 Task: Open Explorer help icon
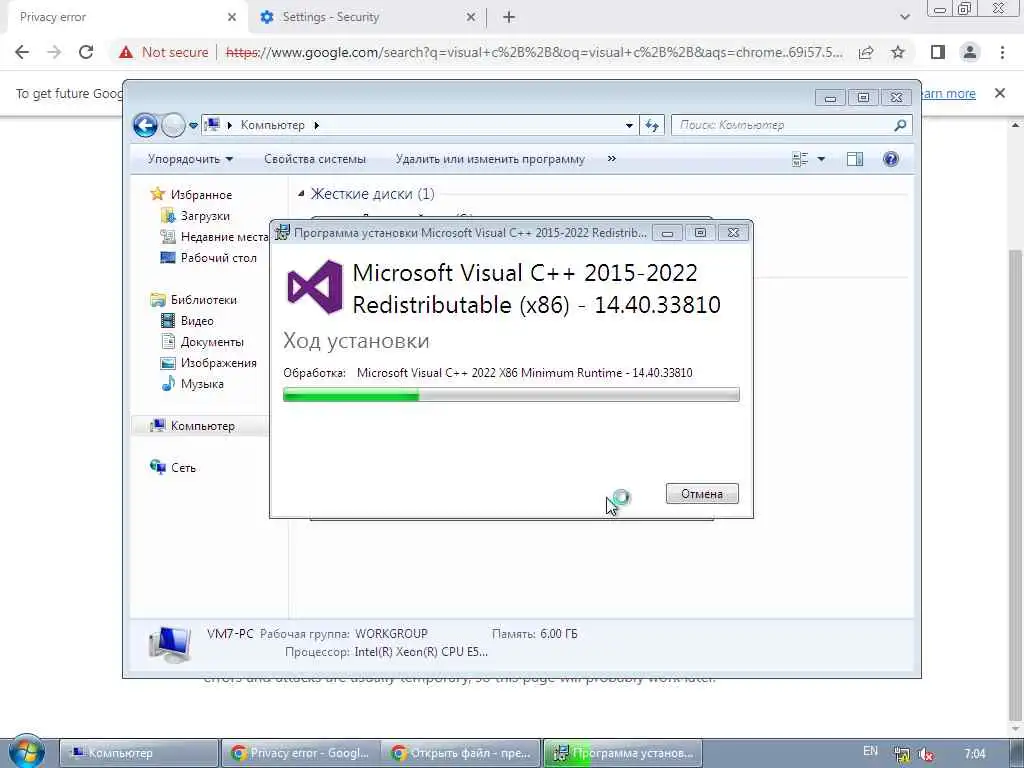coord(891,159)
